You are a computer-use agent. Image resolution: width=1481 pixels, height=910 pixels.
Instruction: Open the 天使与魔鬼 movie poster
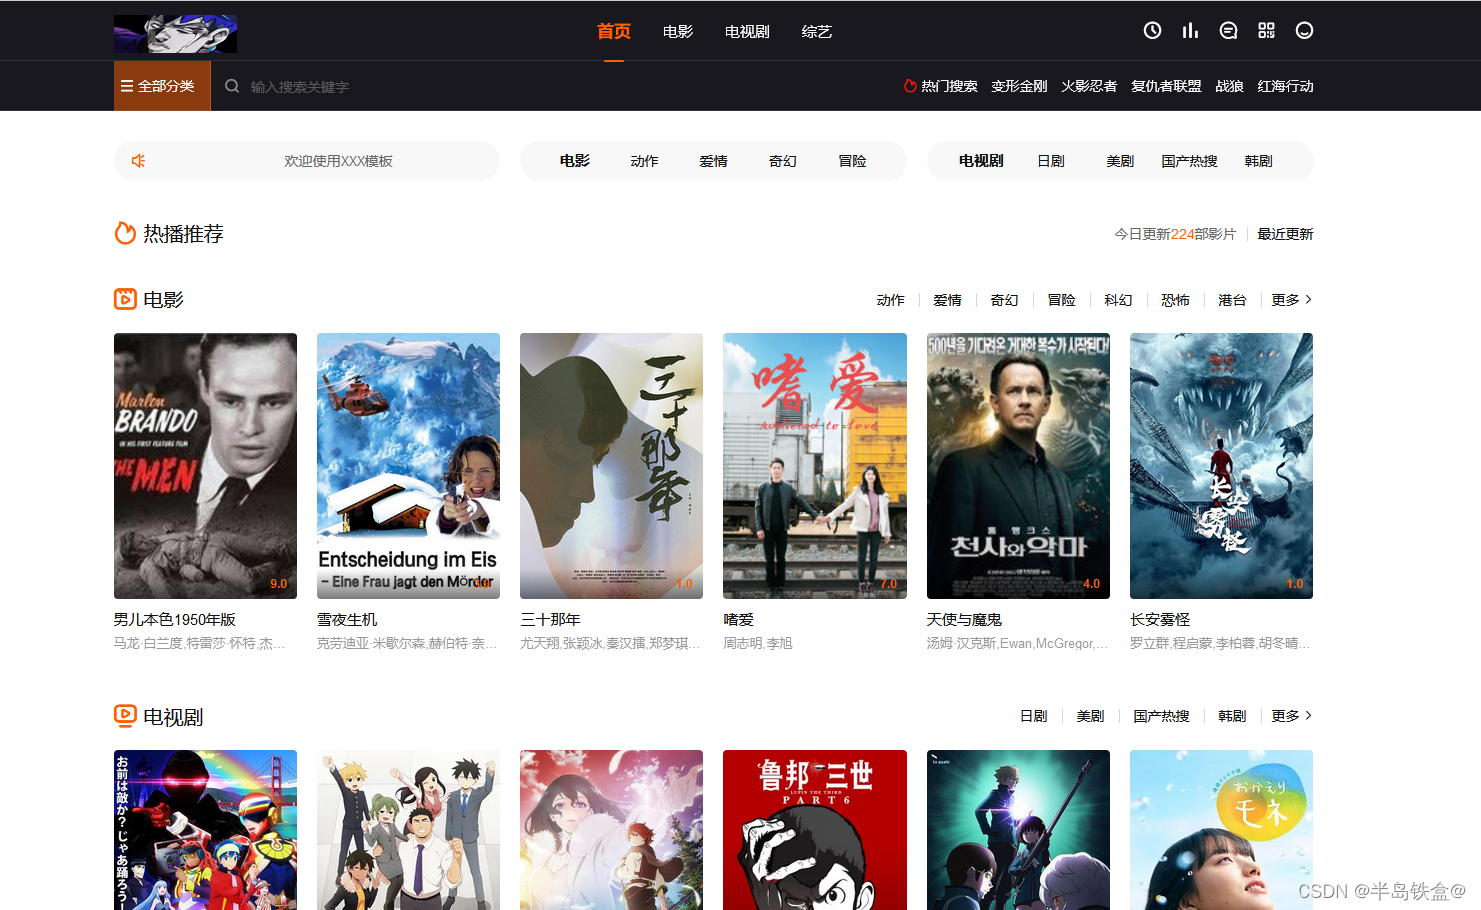click(x=1018, y=466)
